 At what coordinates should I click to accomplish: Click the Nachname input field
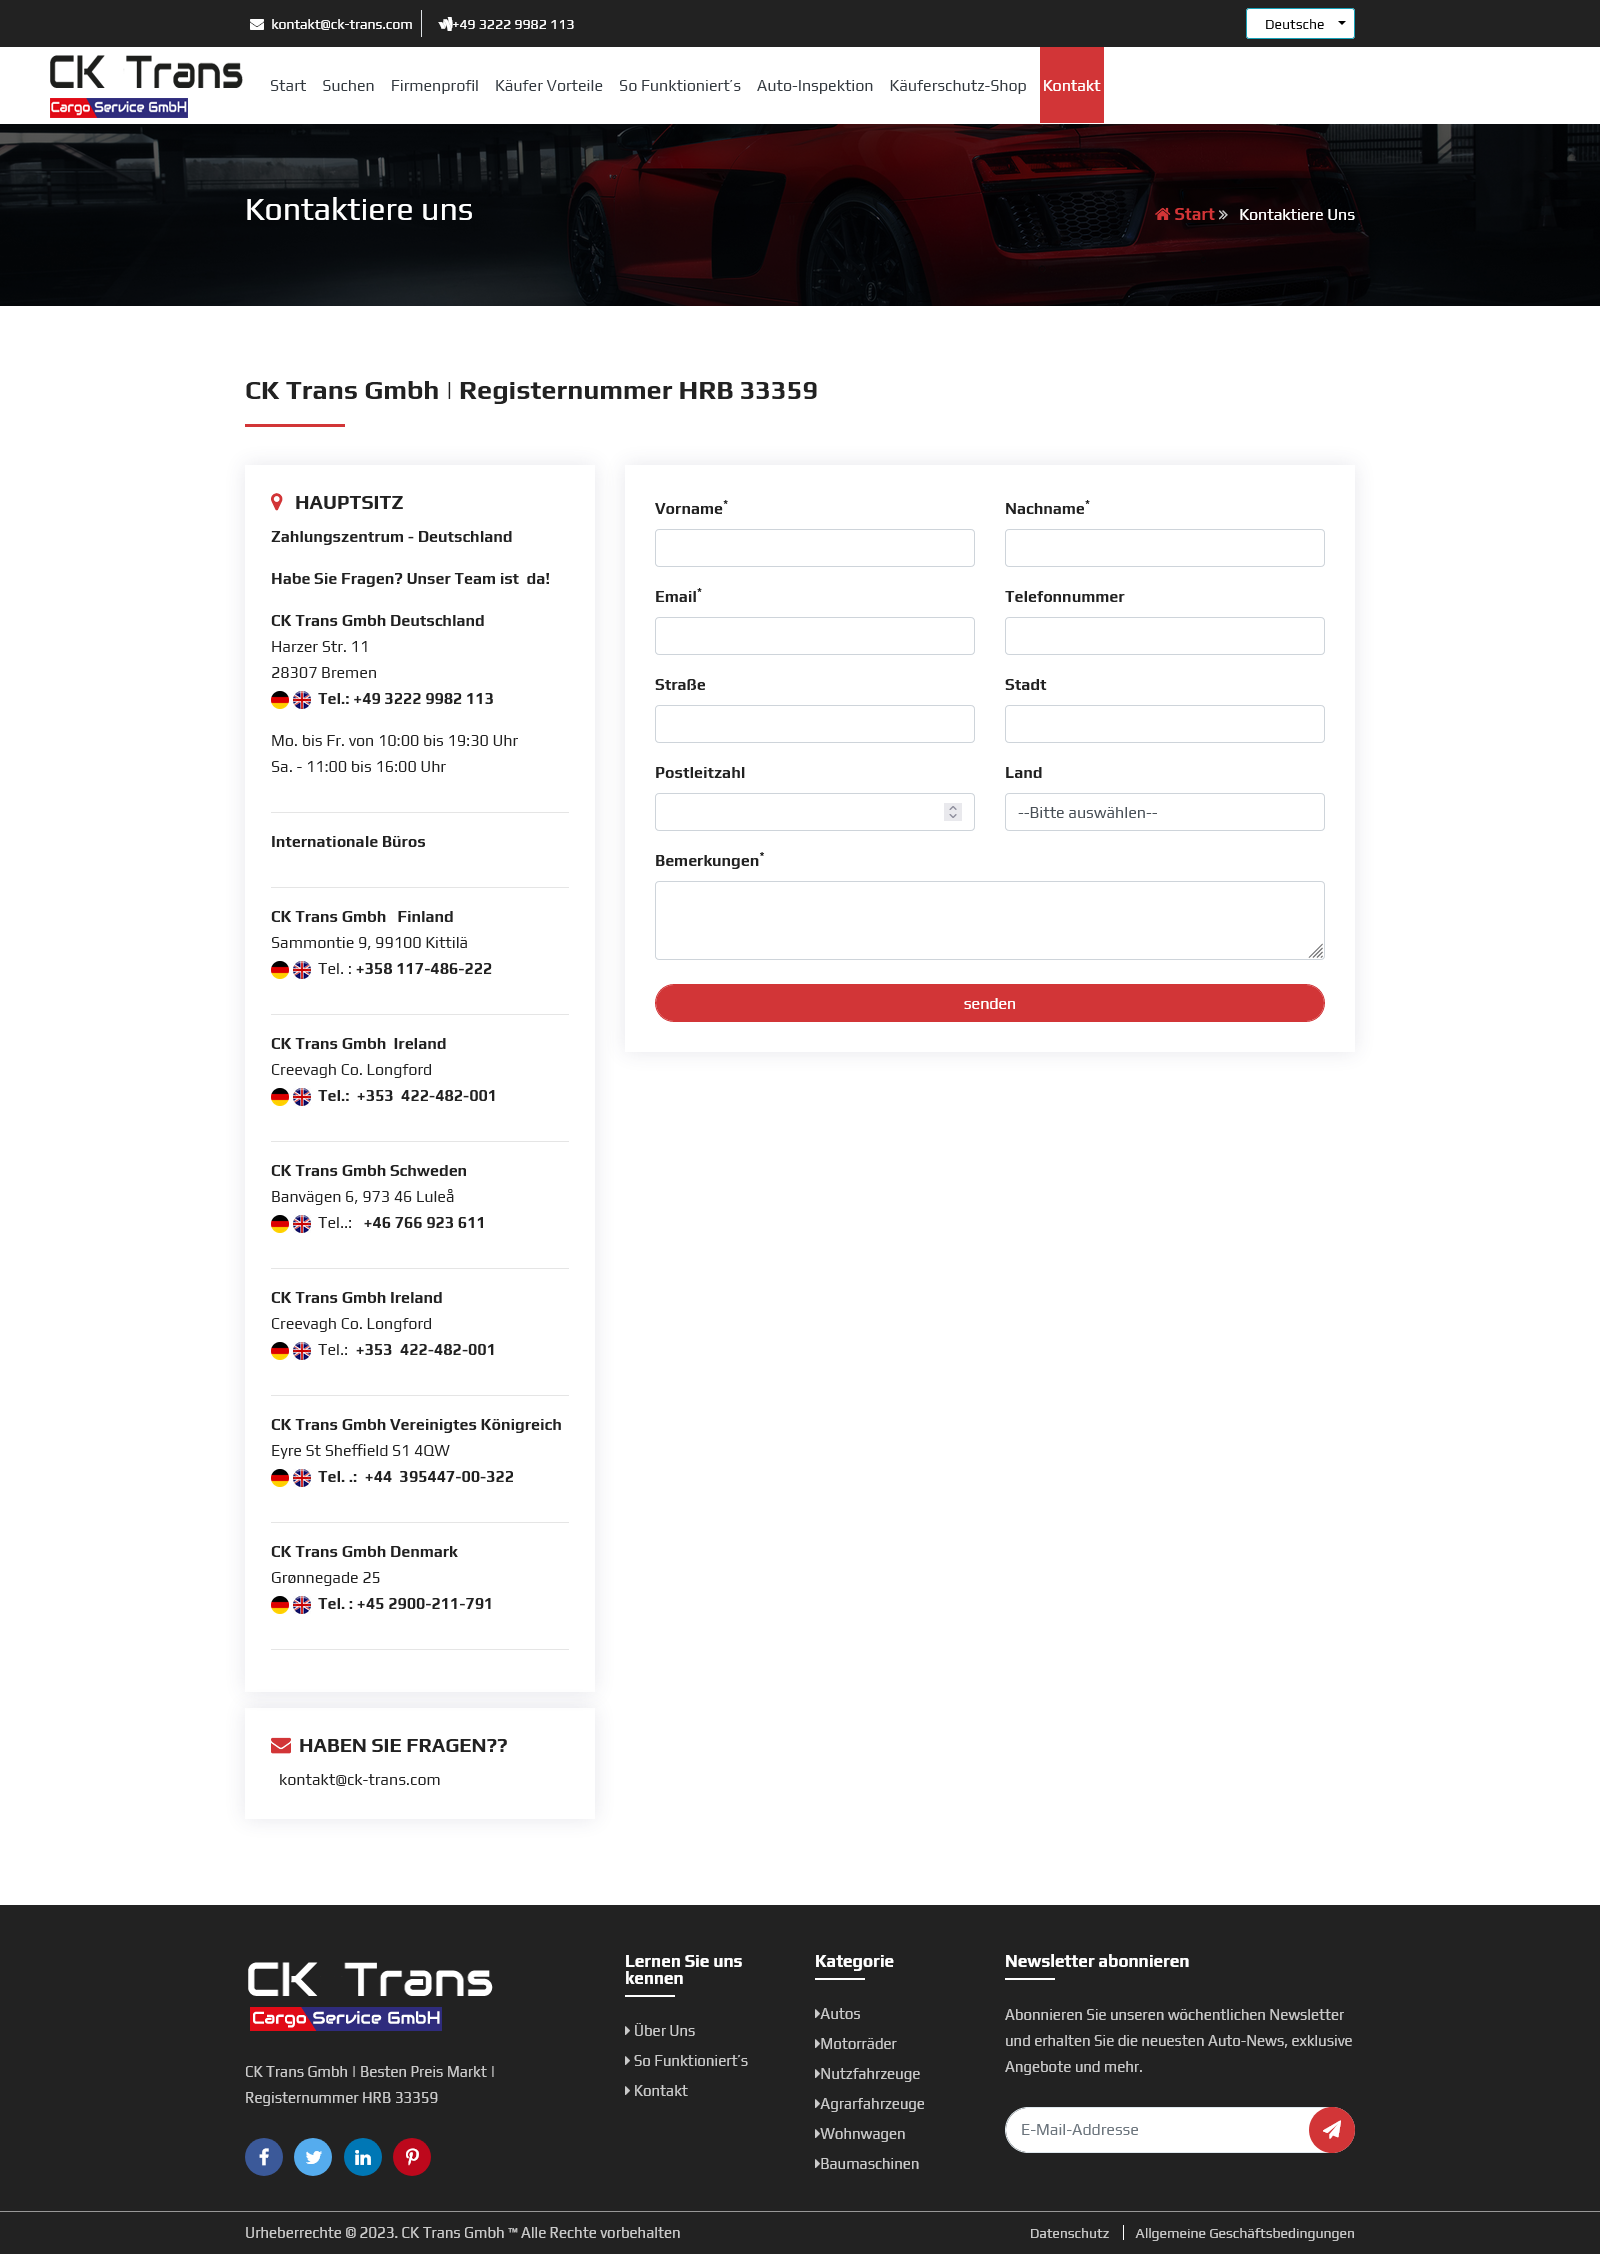1165,548
